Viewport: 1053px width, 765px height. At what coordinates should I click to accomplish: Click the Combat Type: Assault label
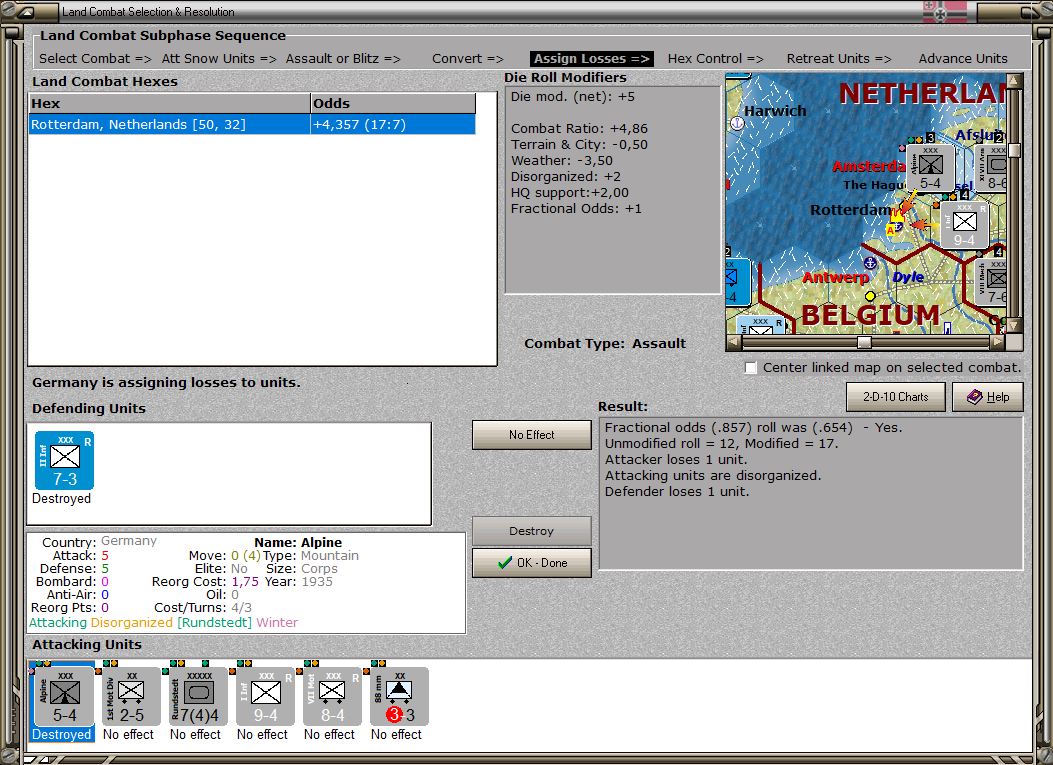(x=604, y=343)
